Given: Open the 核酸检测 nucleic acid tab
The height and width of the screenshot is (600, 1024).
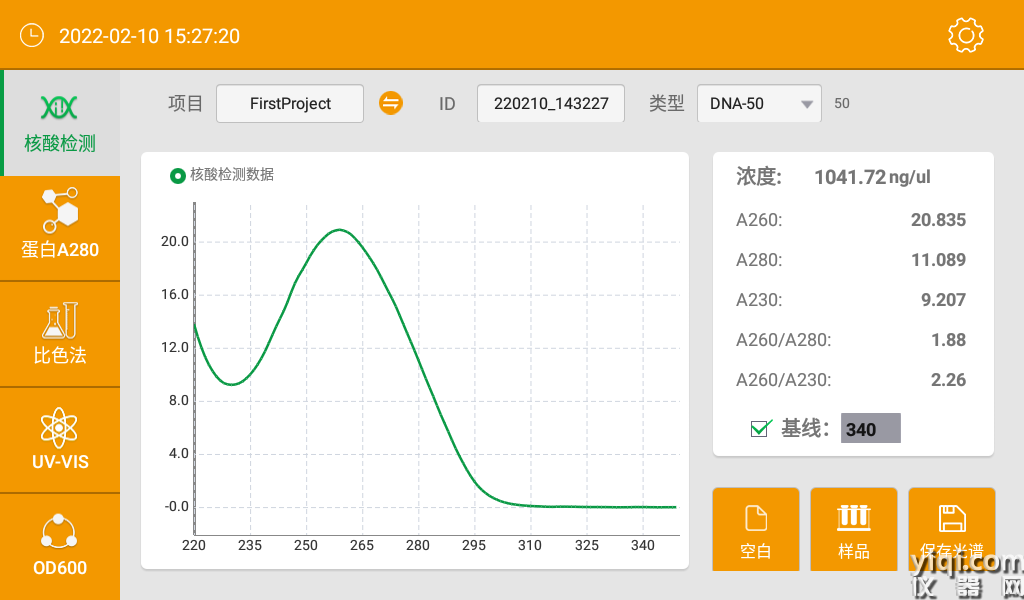Looking at the screenshot, I should (x=60, y=123).
